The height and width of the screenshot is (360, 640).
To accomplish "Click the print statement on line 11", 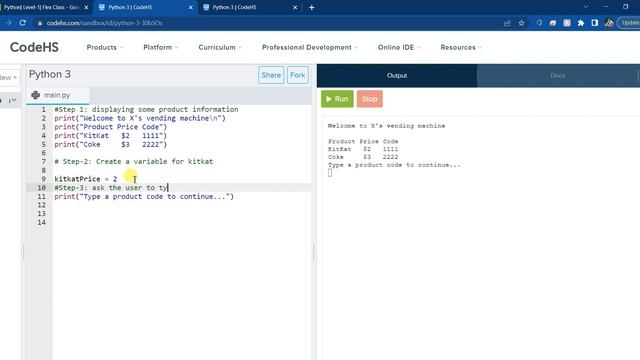I will point(144,196).
